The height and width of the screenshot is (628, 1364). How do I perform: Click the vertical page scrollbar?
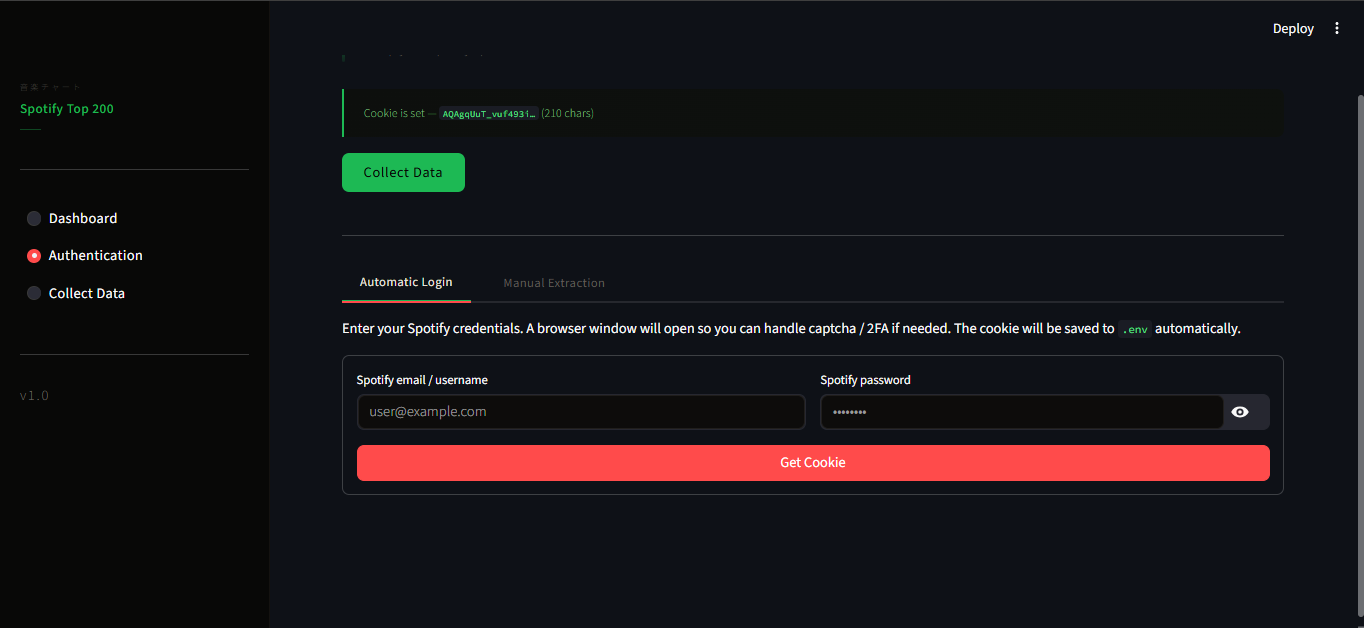[x=1359, y=300]
